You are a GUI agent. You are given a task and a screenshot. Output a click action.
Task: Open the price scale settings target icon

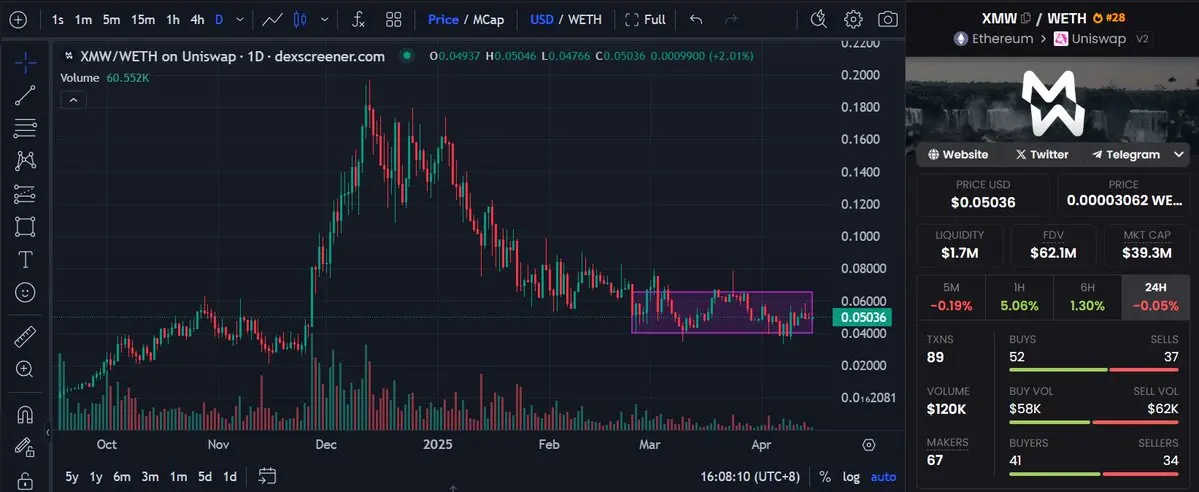pos(869,445)
